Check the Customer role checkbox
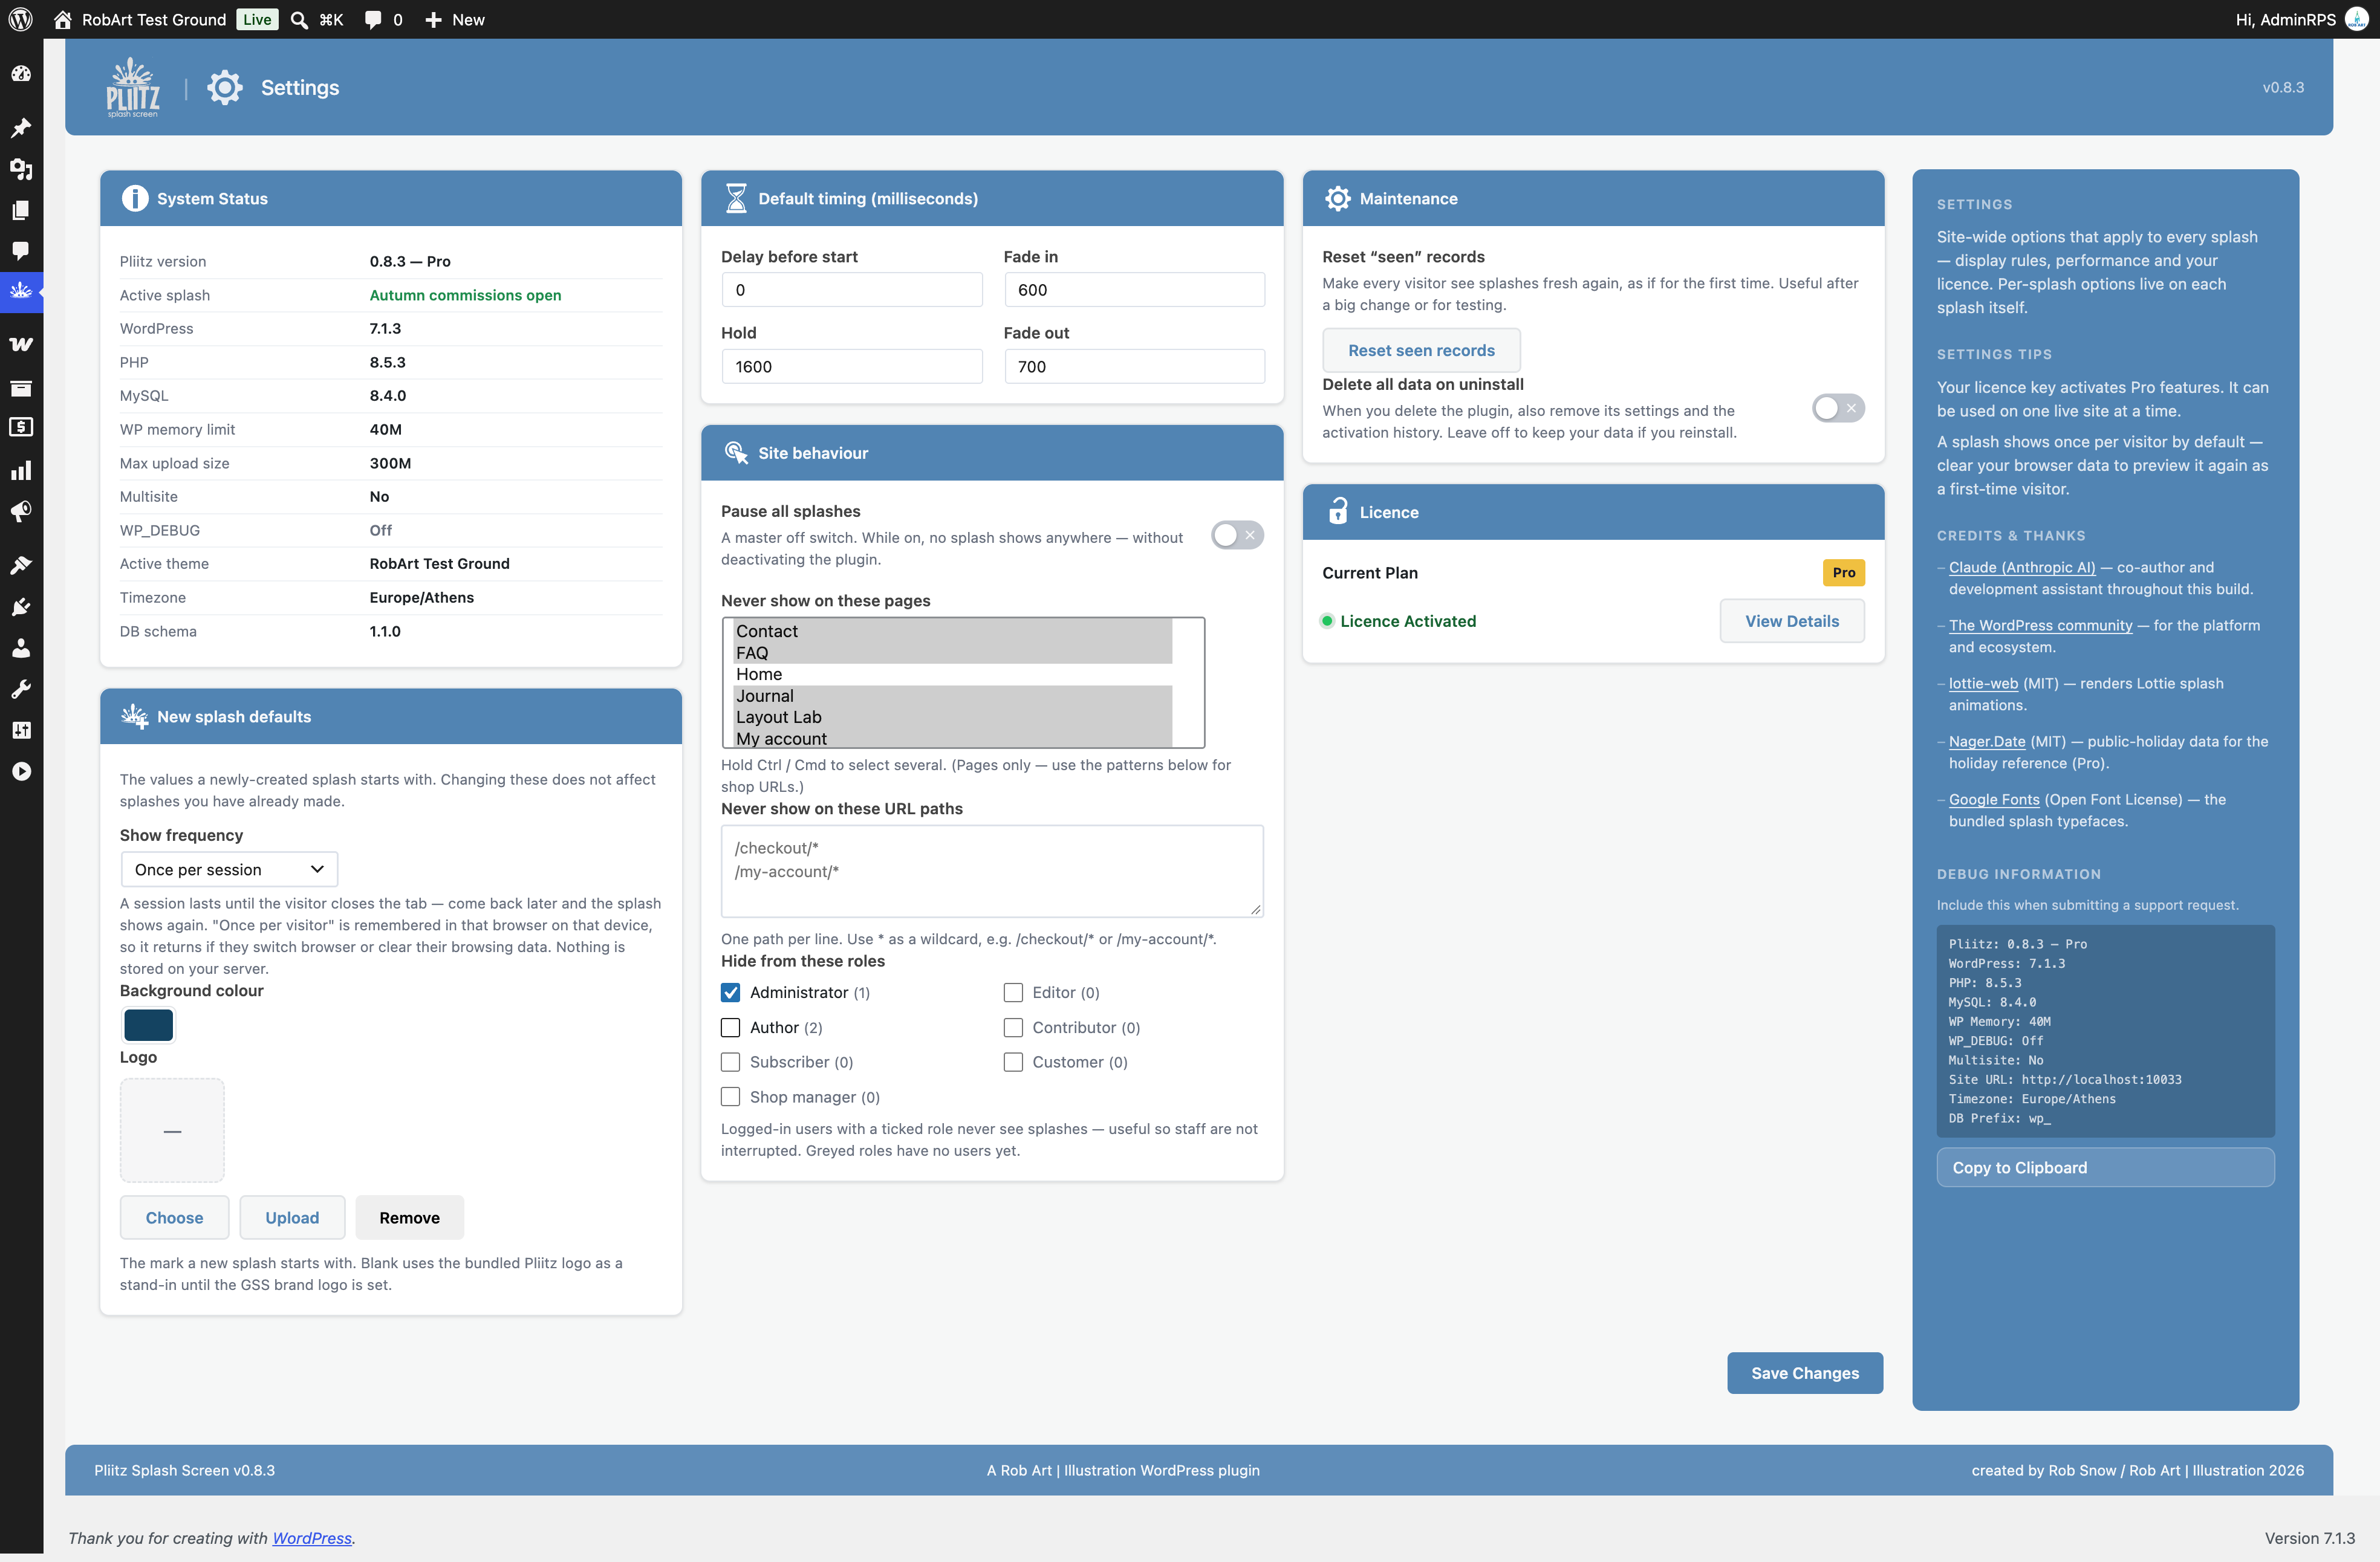 pyautogui.click(x=1013, y=1062)
